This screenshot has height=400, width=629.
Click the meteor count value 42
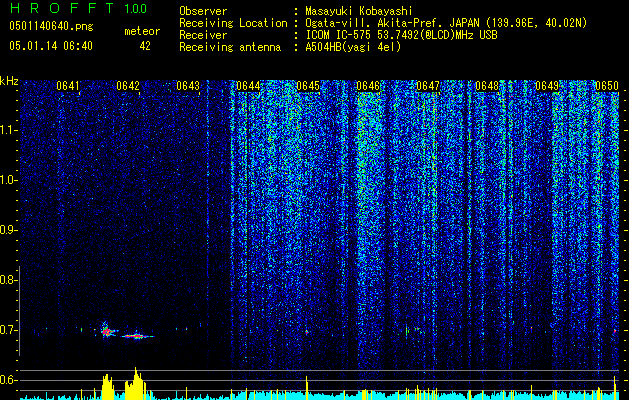click(x=145, y=46)
